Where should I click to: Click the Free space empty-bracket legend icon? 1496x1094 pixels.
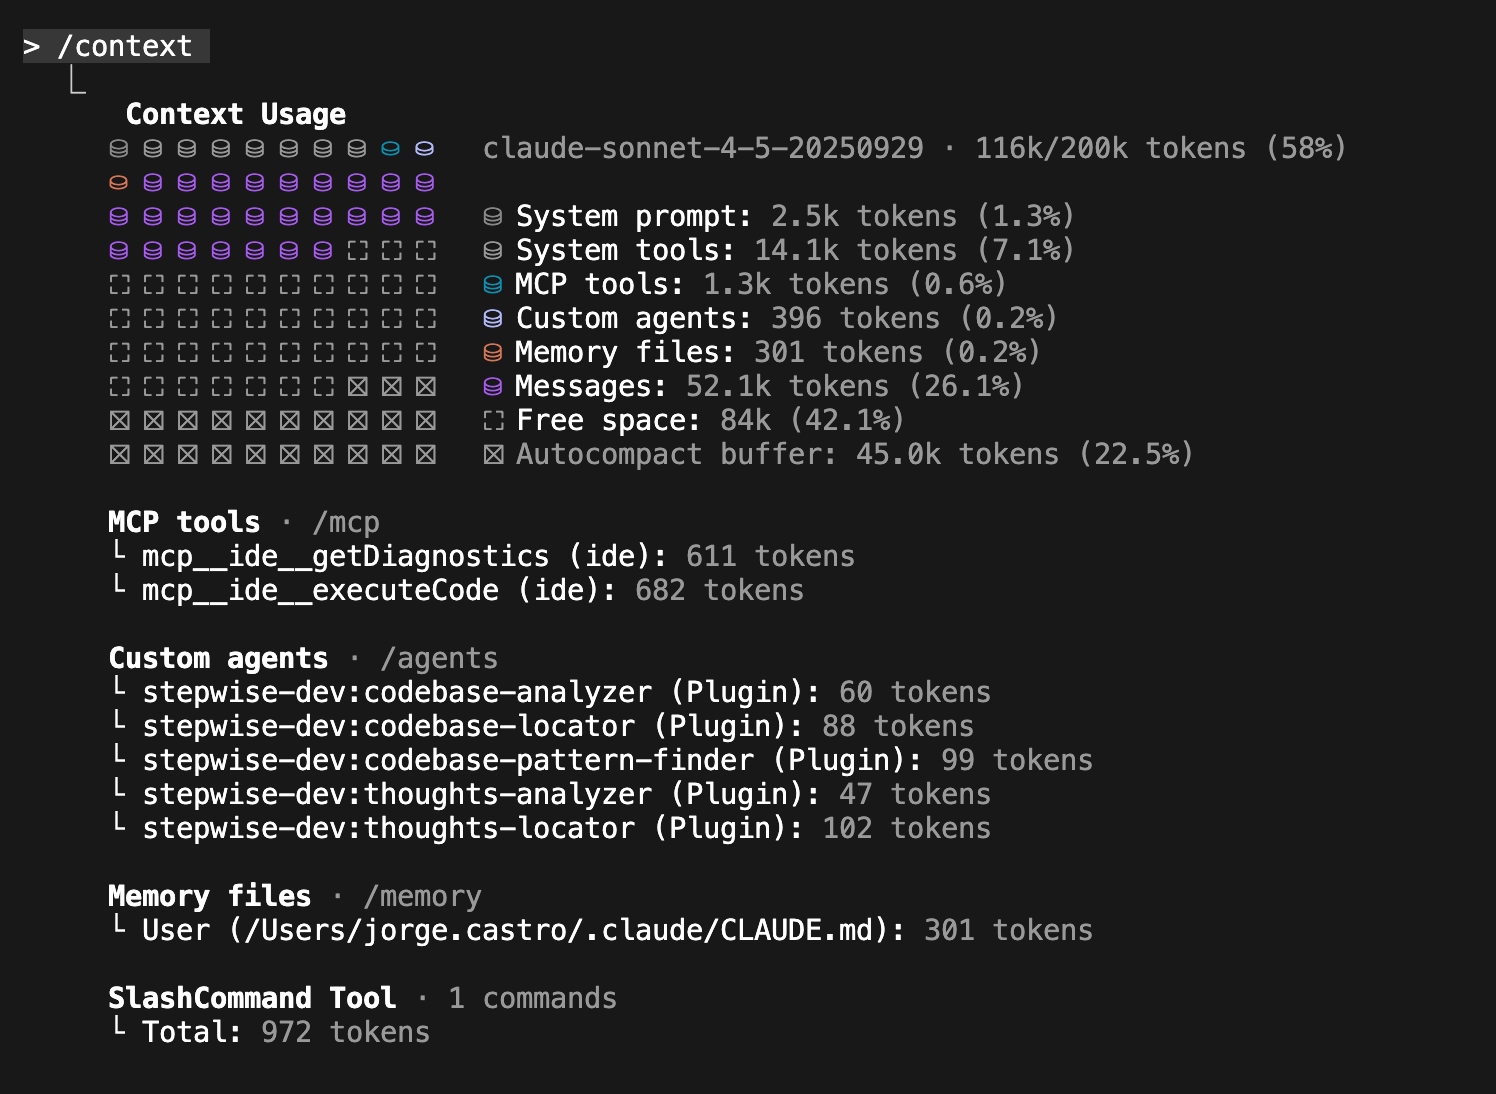492,420
